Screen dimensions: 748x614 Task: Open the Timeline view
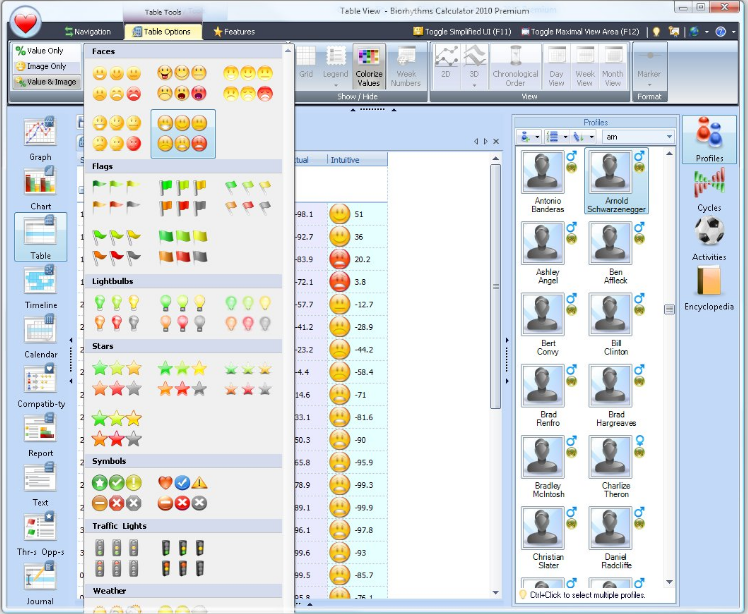tap(40, 286)
